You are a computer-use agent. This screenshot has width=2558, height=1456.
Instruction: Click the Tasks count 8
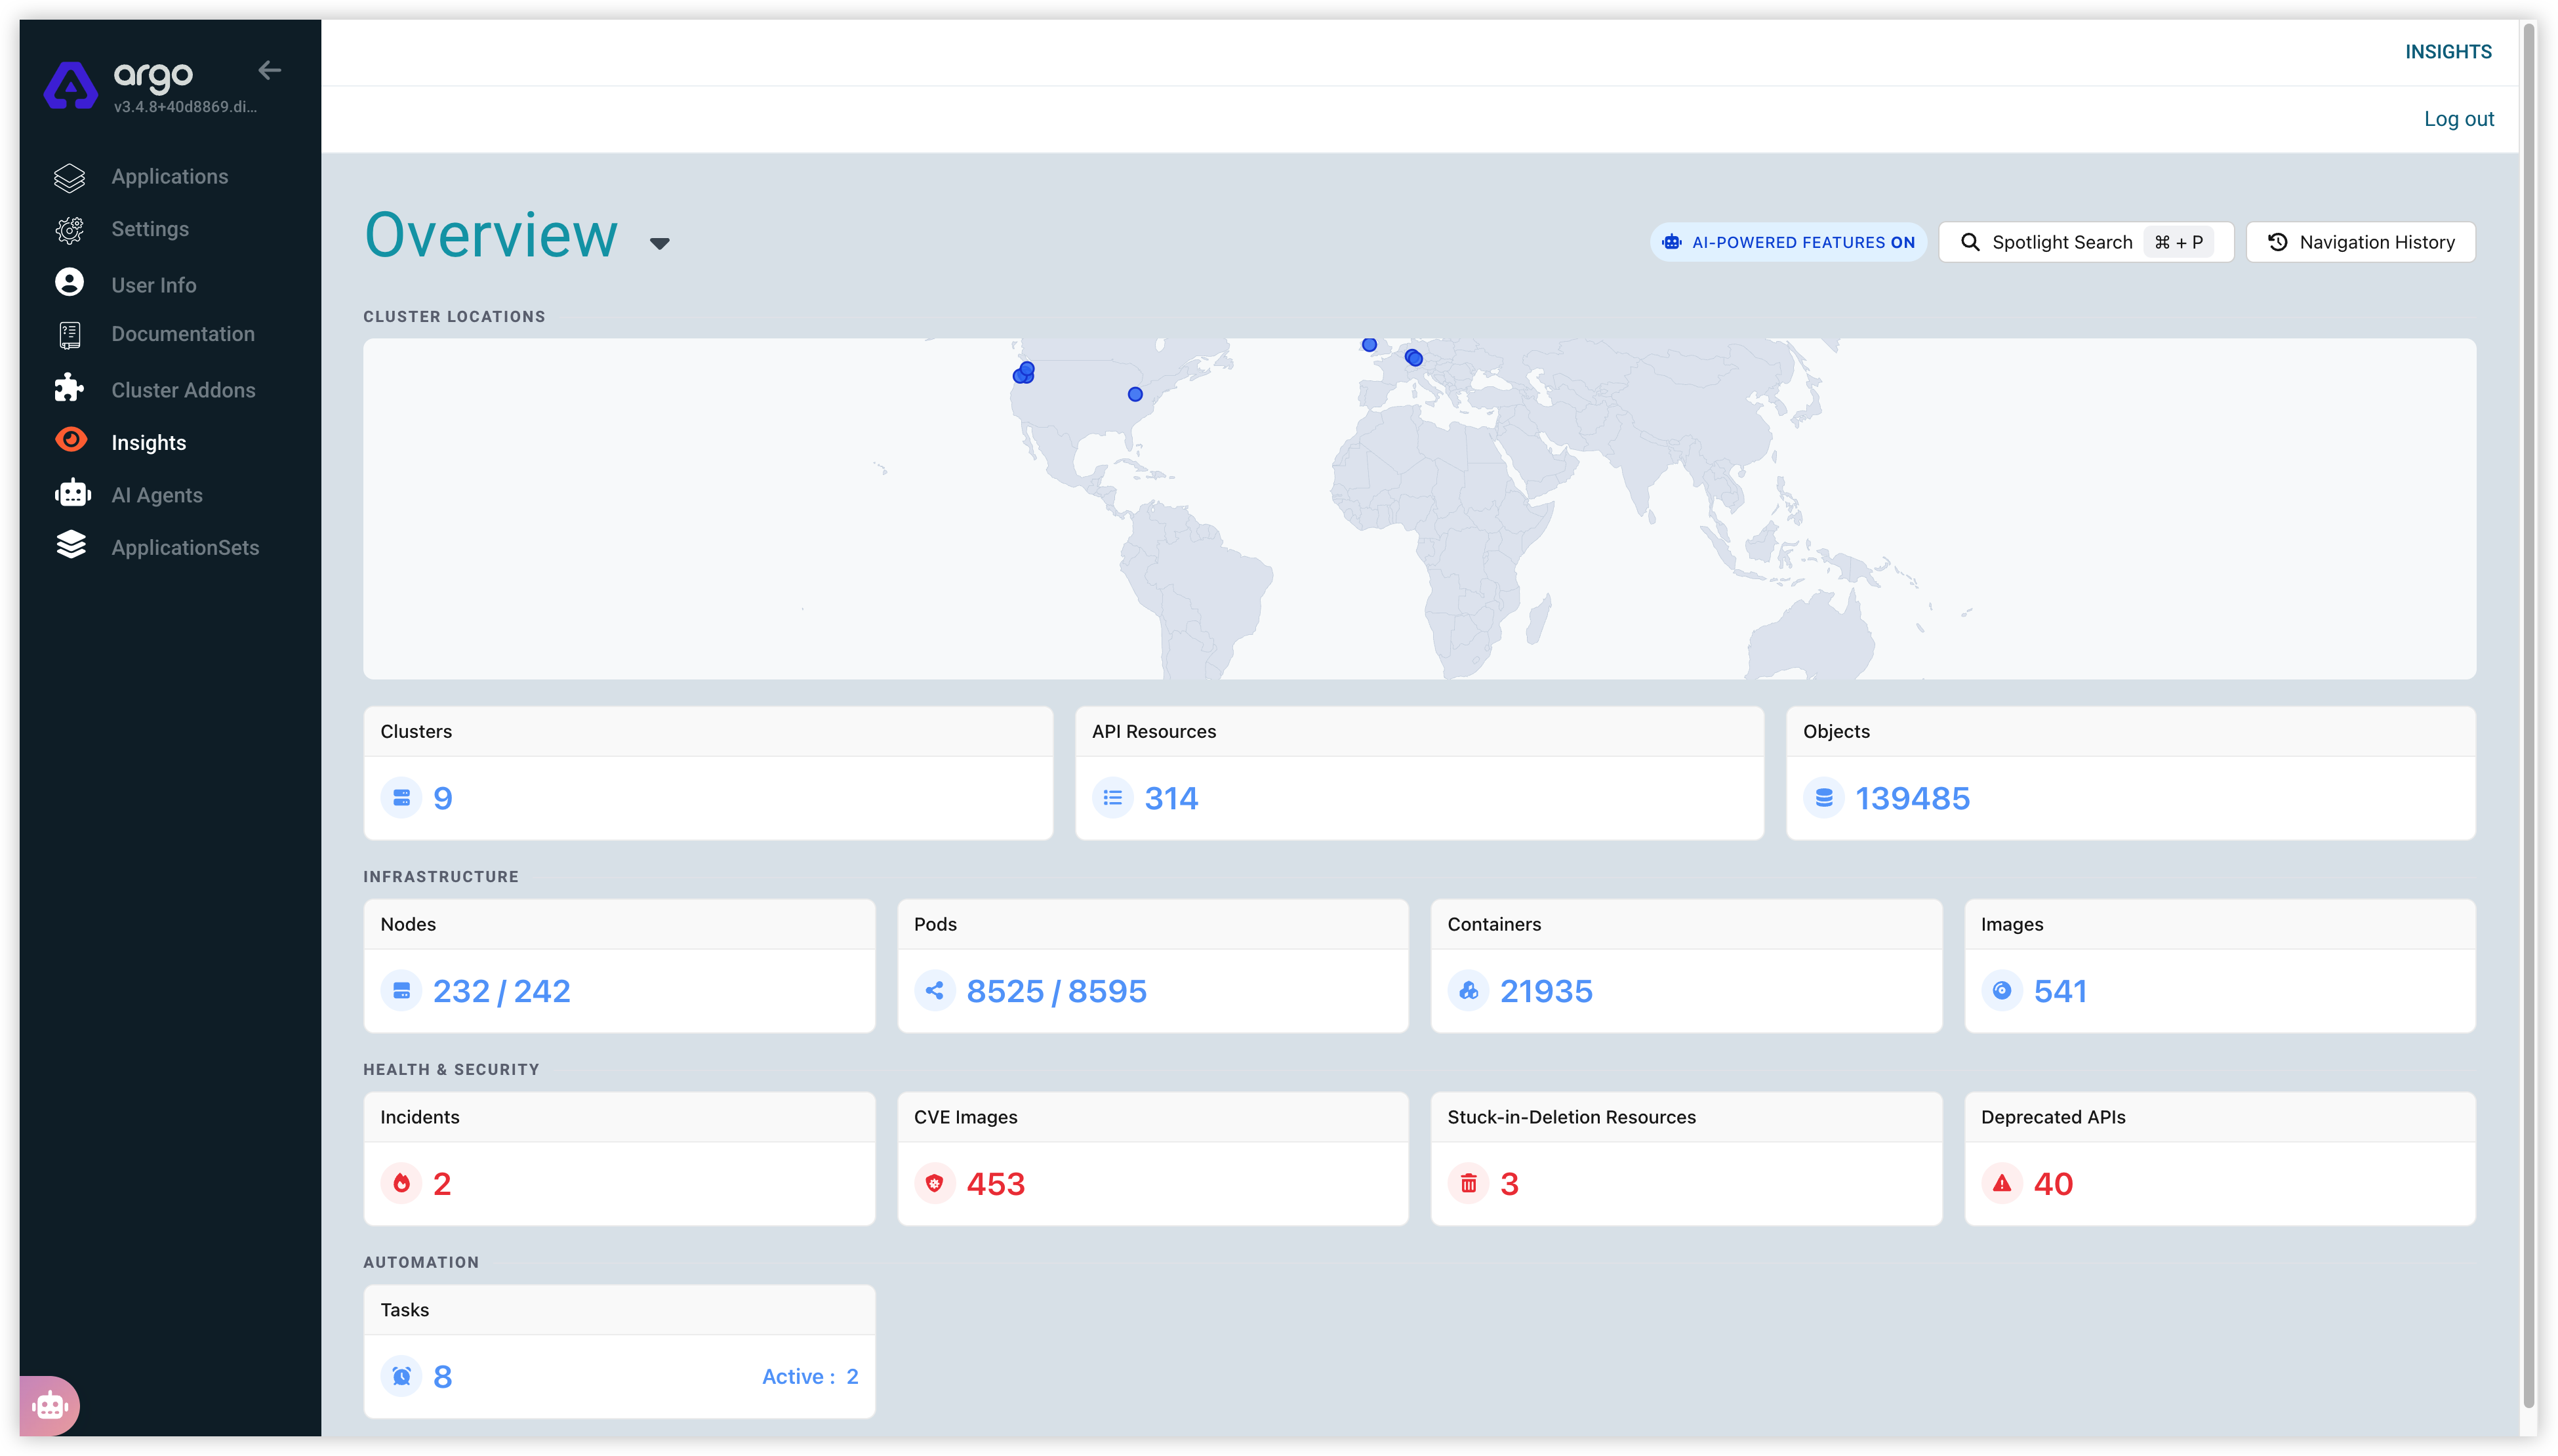coord(442,1377)
